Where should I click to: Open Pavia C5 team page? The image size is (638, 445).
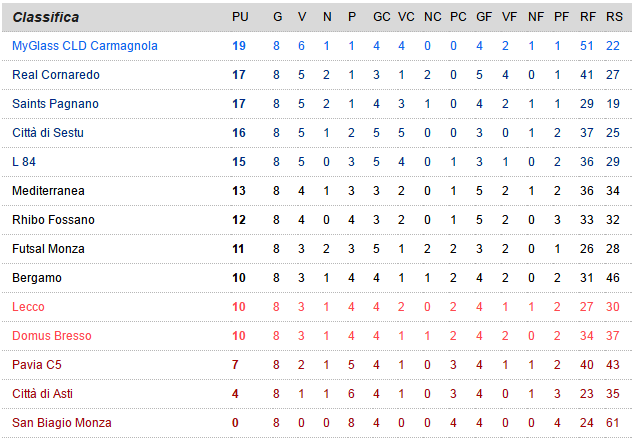[36, 365]
